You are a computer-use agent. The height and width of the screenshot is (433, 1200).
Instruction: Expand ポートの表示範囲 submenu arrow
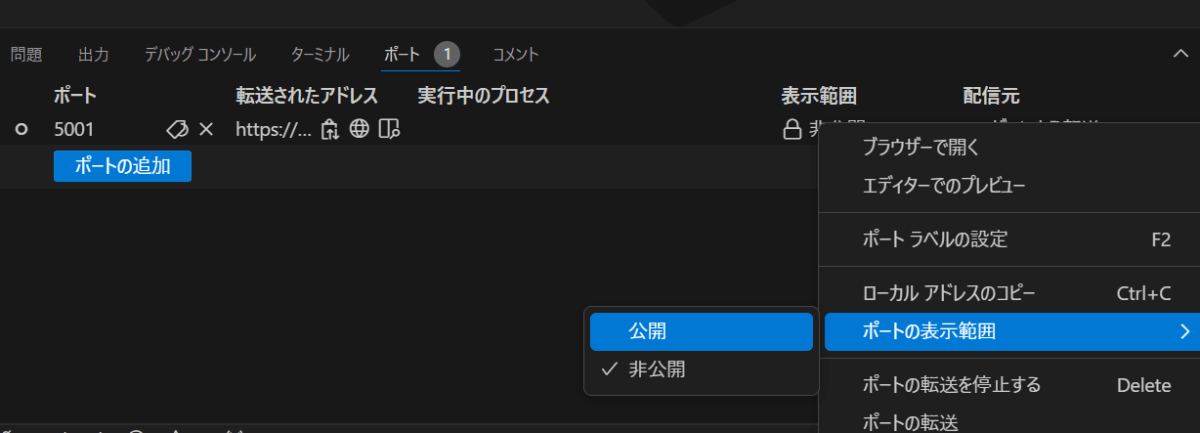tap(1185, 331)
